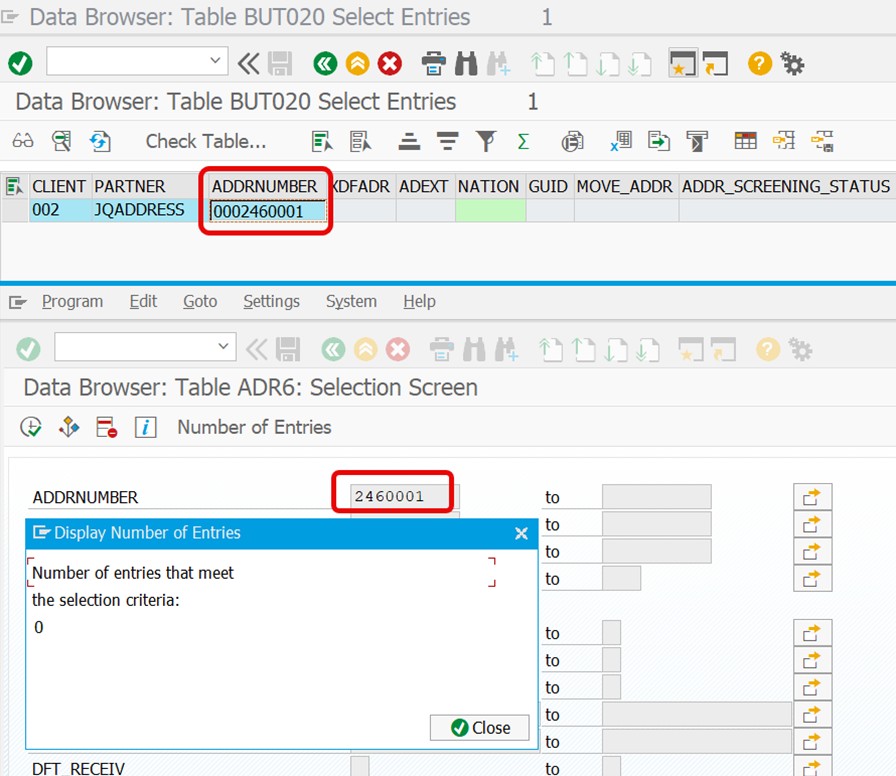Click Multiple Selection arrow for ADDRNUMBER row

[x=812, y=497]
